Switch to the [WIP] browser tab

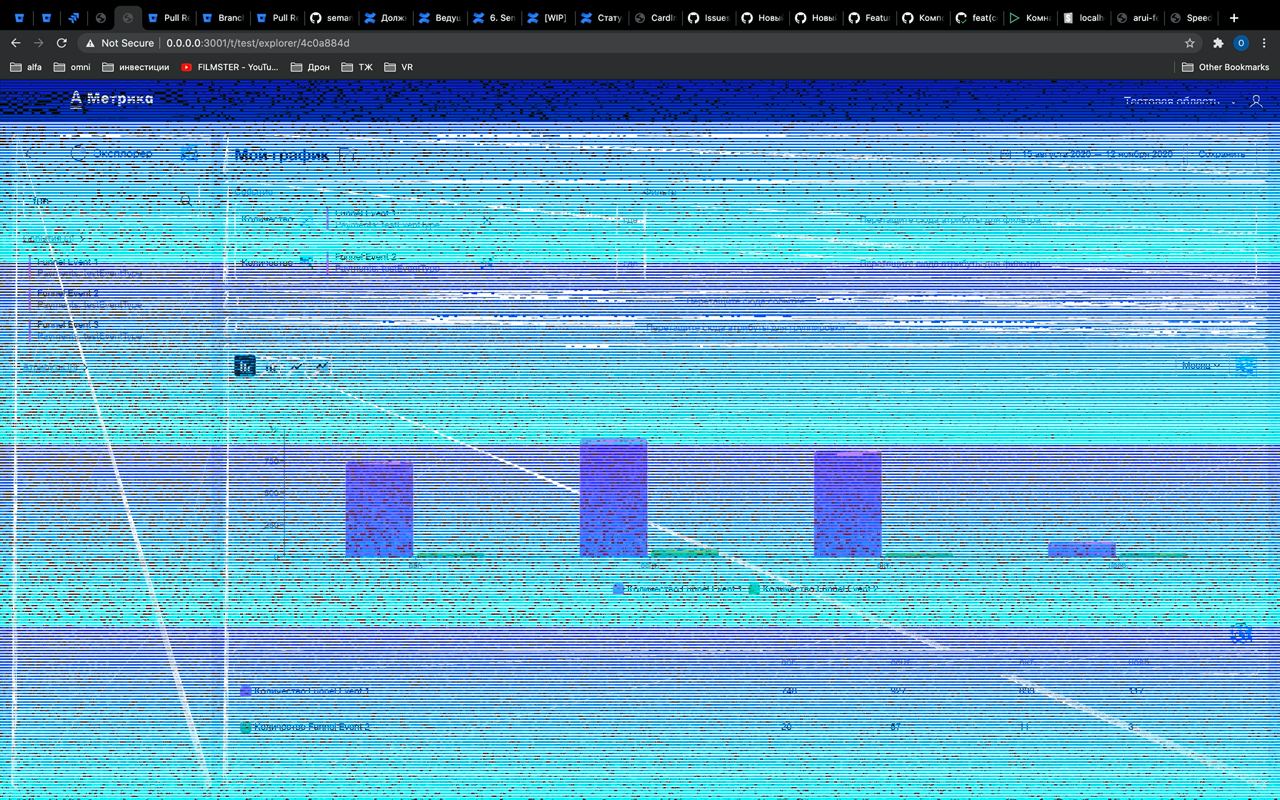(546, 17)
